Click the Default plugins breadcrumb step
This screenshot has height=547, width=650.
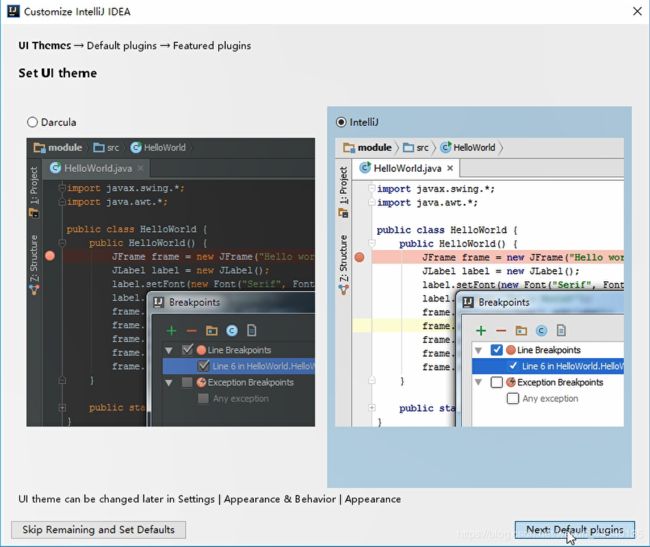pos(121,46)
